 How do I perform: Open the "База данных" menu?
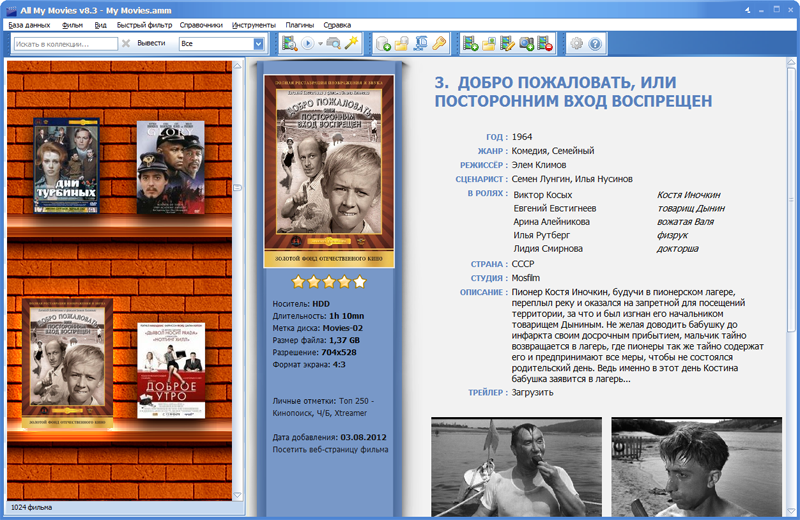pyautogui.click(x=29, y=25)
